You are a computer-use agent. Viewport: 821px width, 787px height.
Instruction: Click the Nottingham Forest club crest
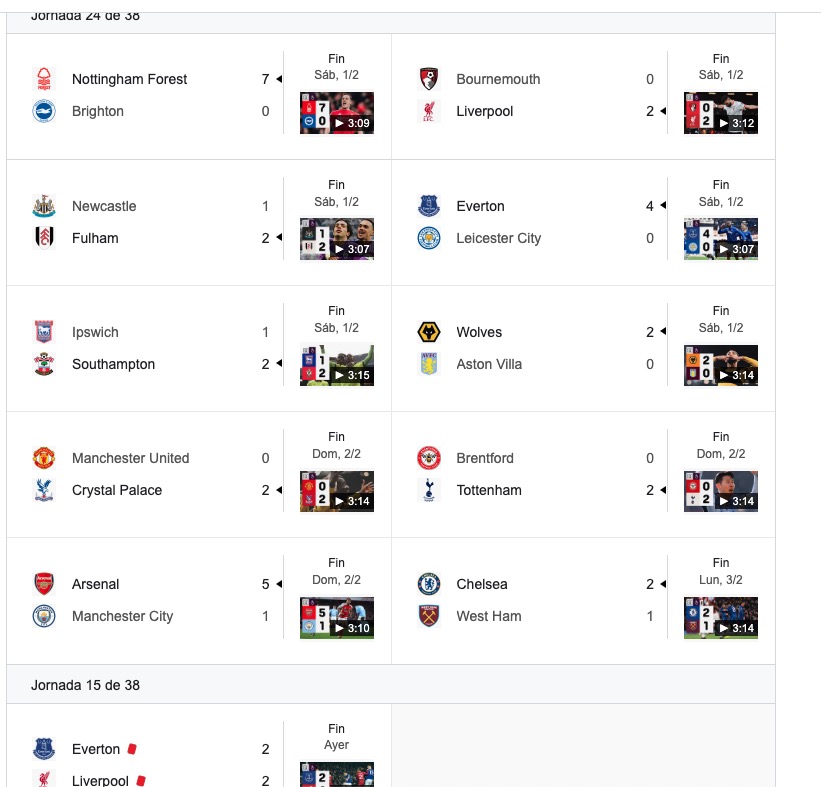[44, 79]
